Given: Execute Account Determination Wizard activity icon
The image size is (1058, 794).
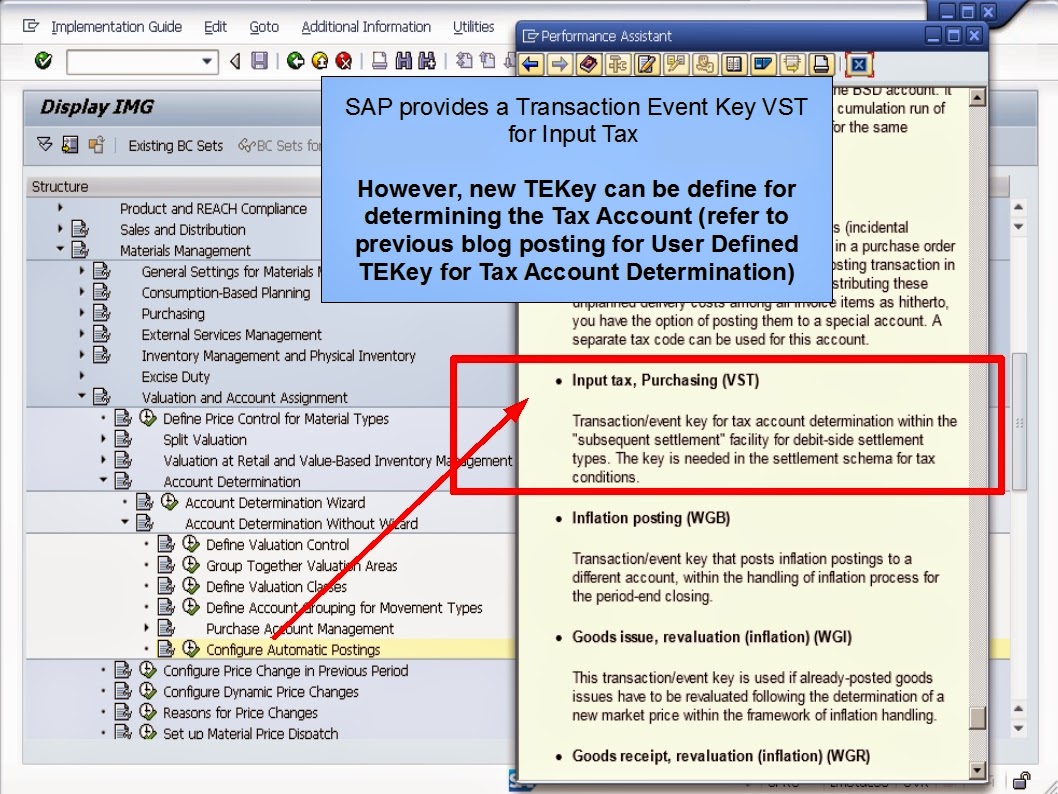Looking at the screenshot, I should [x=169, y=501].
